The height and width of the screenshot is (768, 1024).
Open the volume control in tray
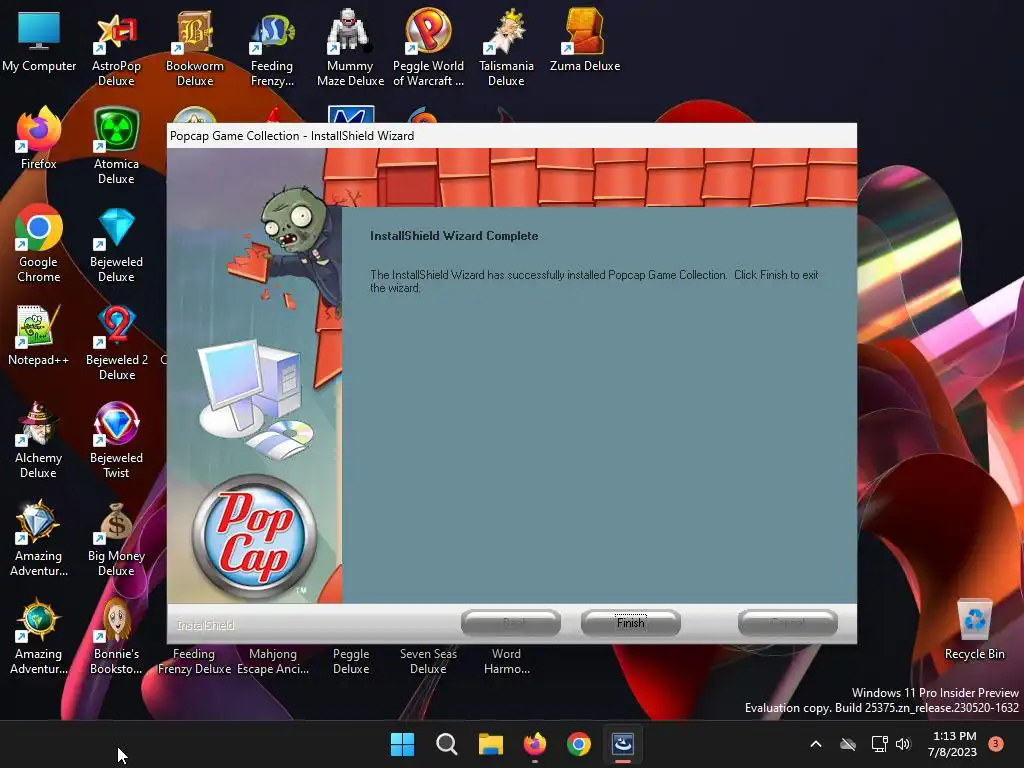click(x=903, y=744)
